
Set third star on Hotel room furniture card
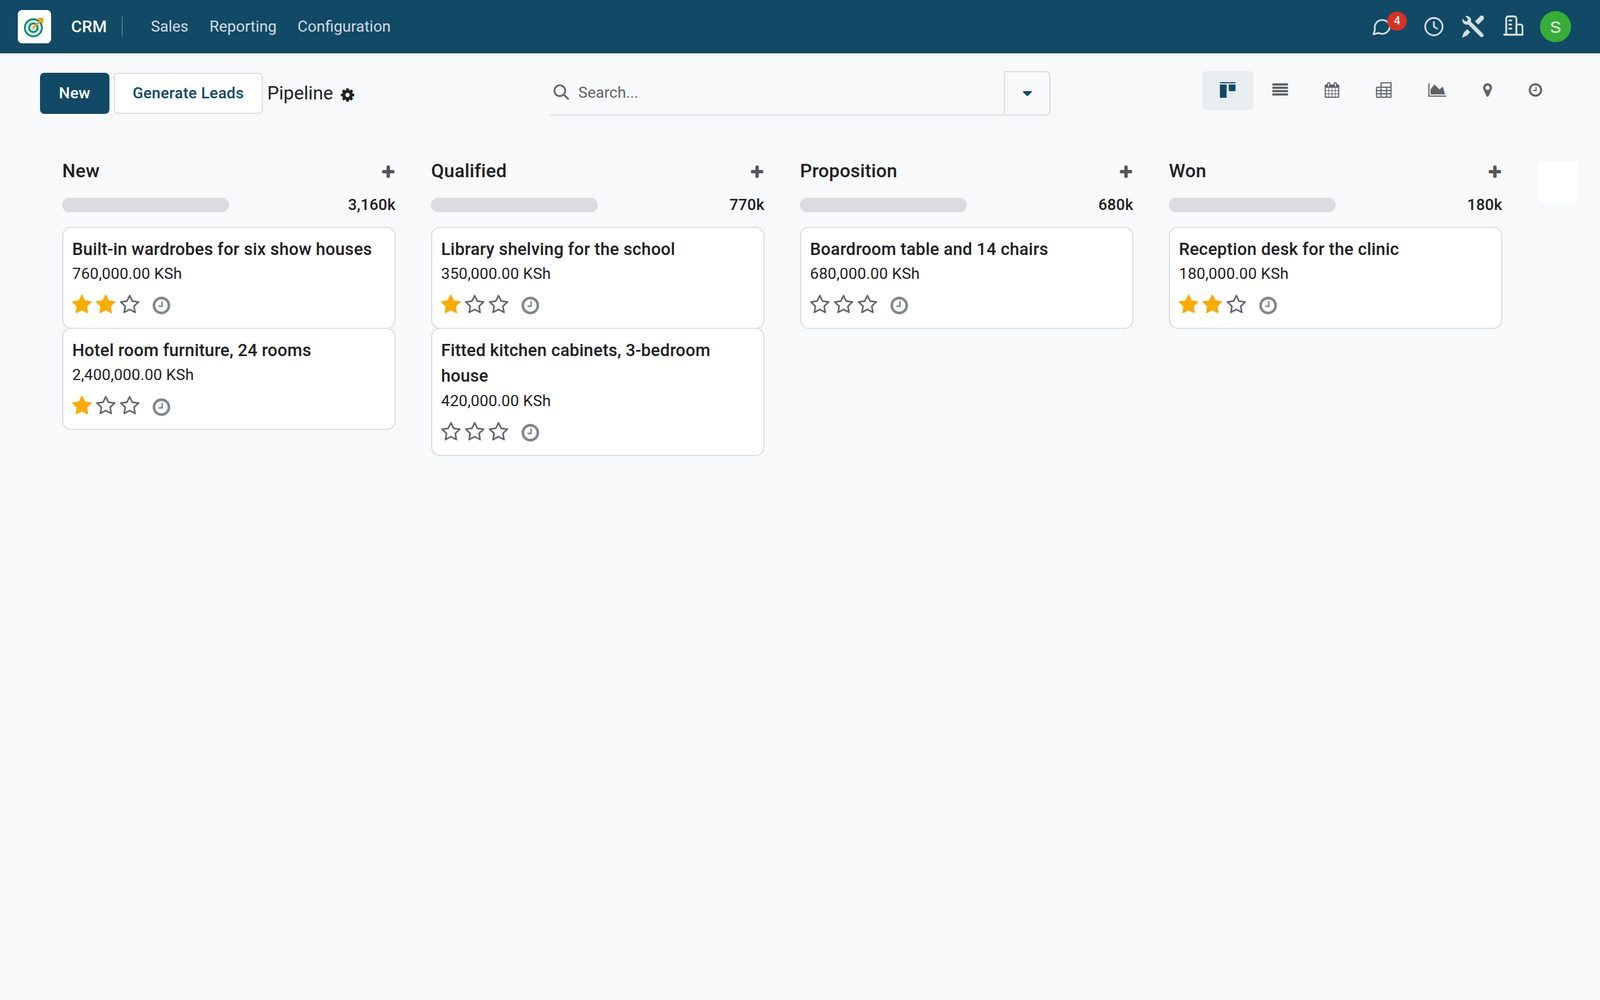coord(130,406)
